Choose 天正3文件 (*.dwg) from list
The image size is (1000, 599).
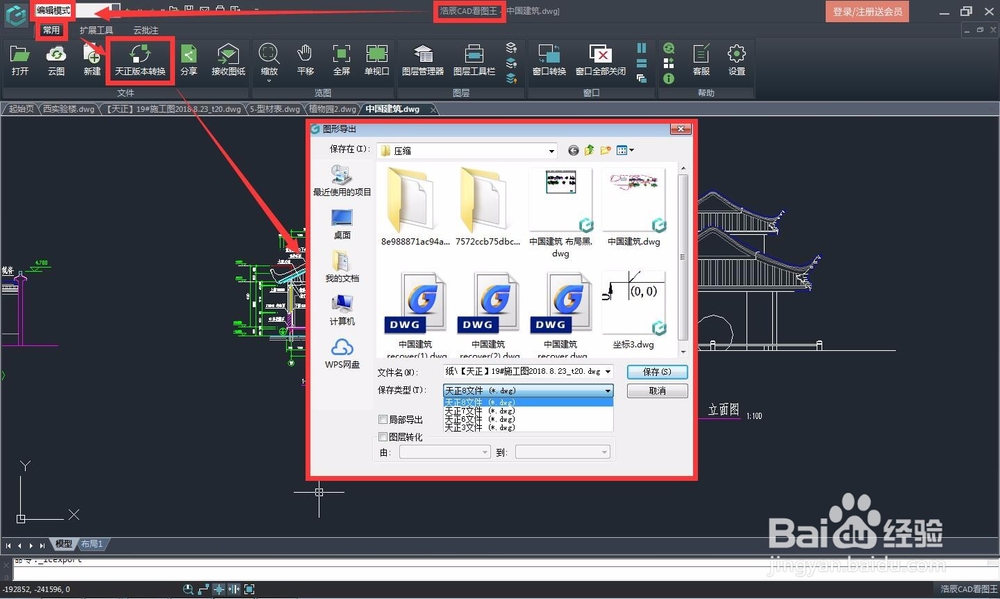coord(528,427)
